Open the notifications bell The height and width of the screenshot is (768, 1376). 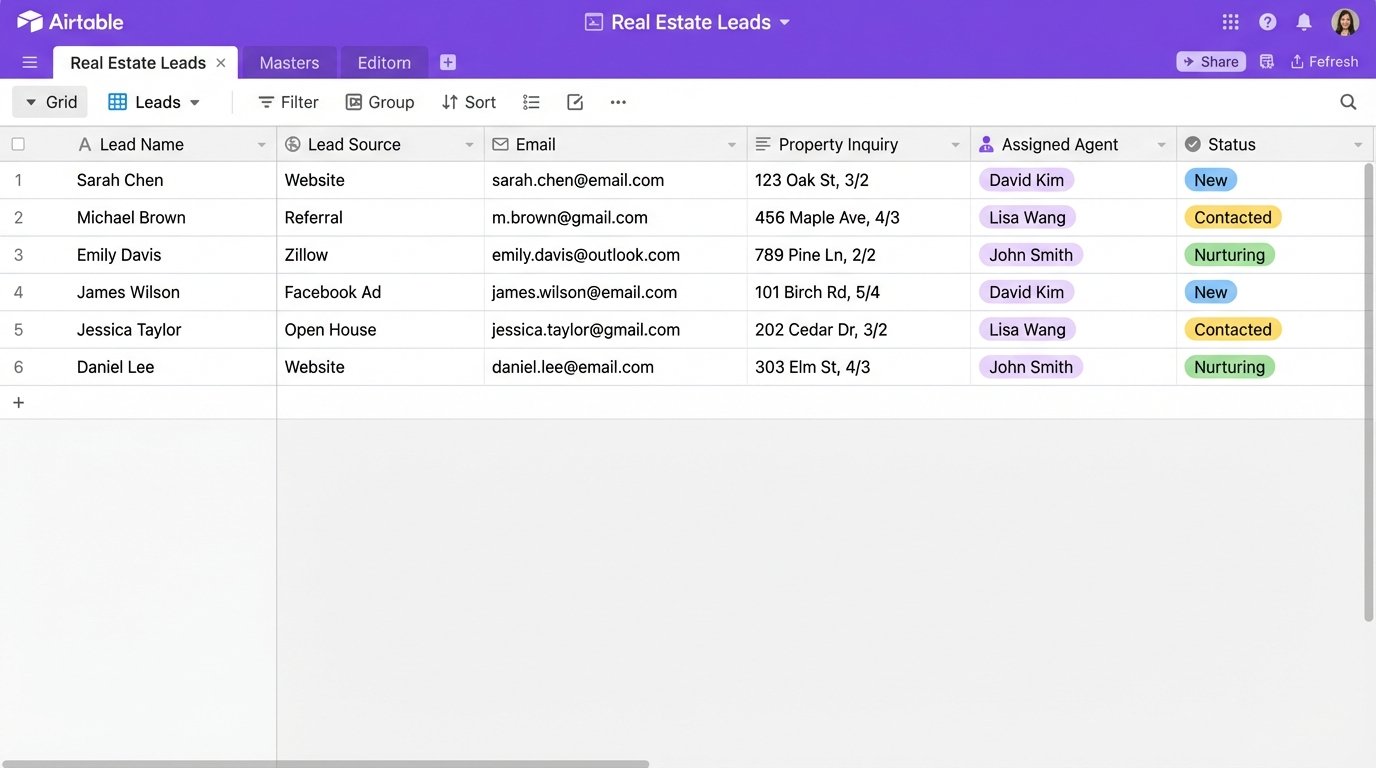(x=1303, y=21)
